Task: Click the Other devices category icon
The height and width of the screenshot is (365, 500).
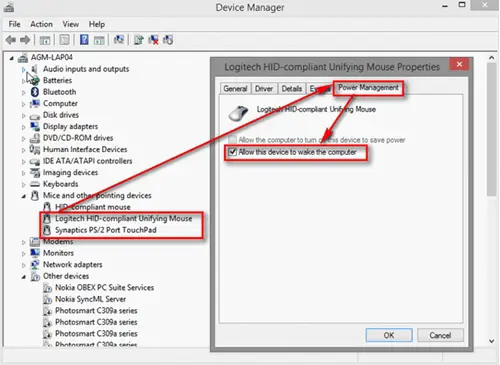Action: tap(35, 276)
